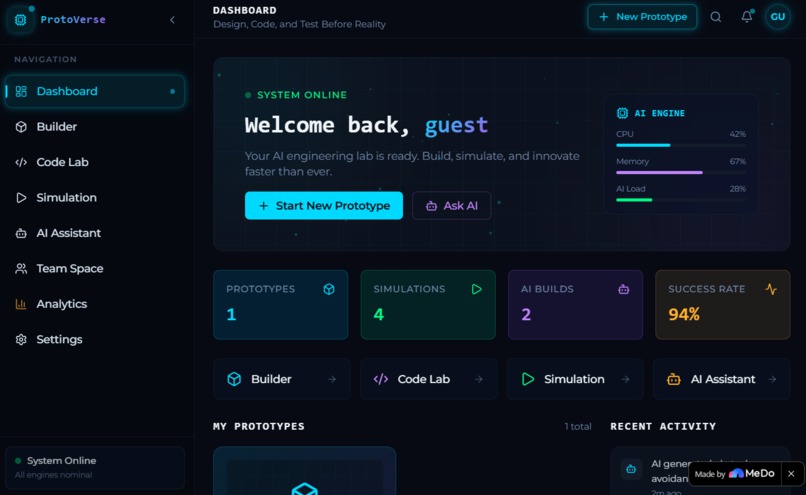
Task: Click the Settings gear icon in sidebar
Action: (x=21, y=340)
